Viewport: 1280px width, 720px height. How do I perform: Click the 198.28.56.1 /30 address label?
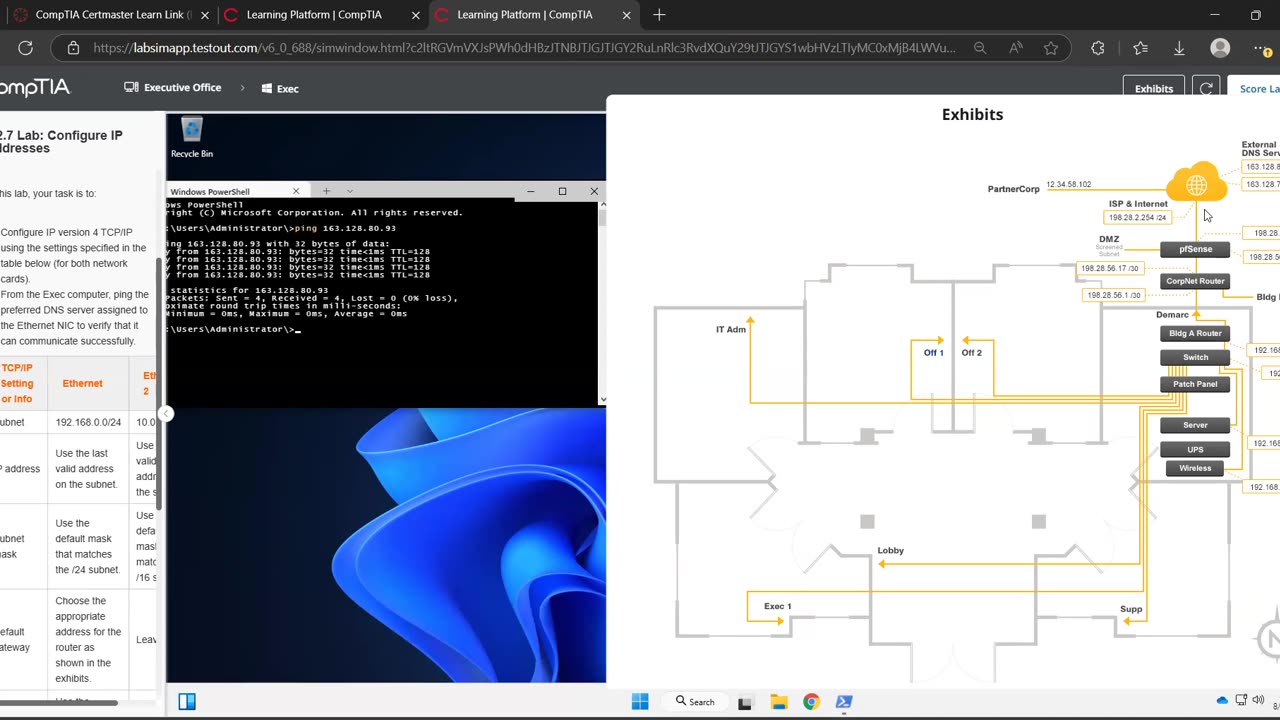click(x=1113, y=295)
